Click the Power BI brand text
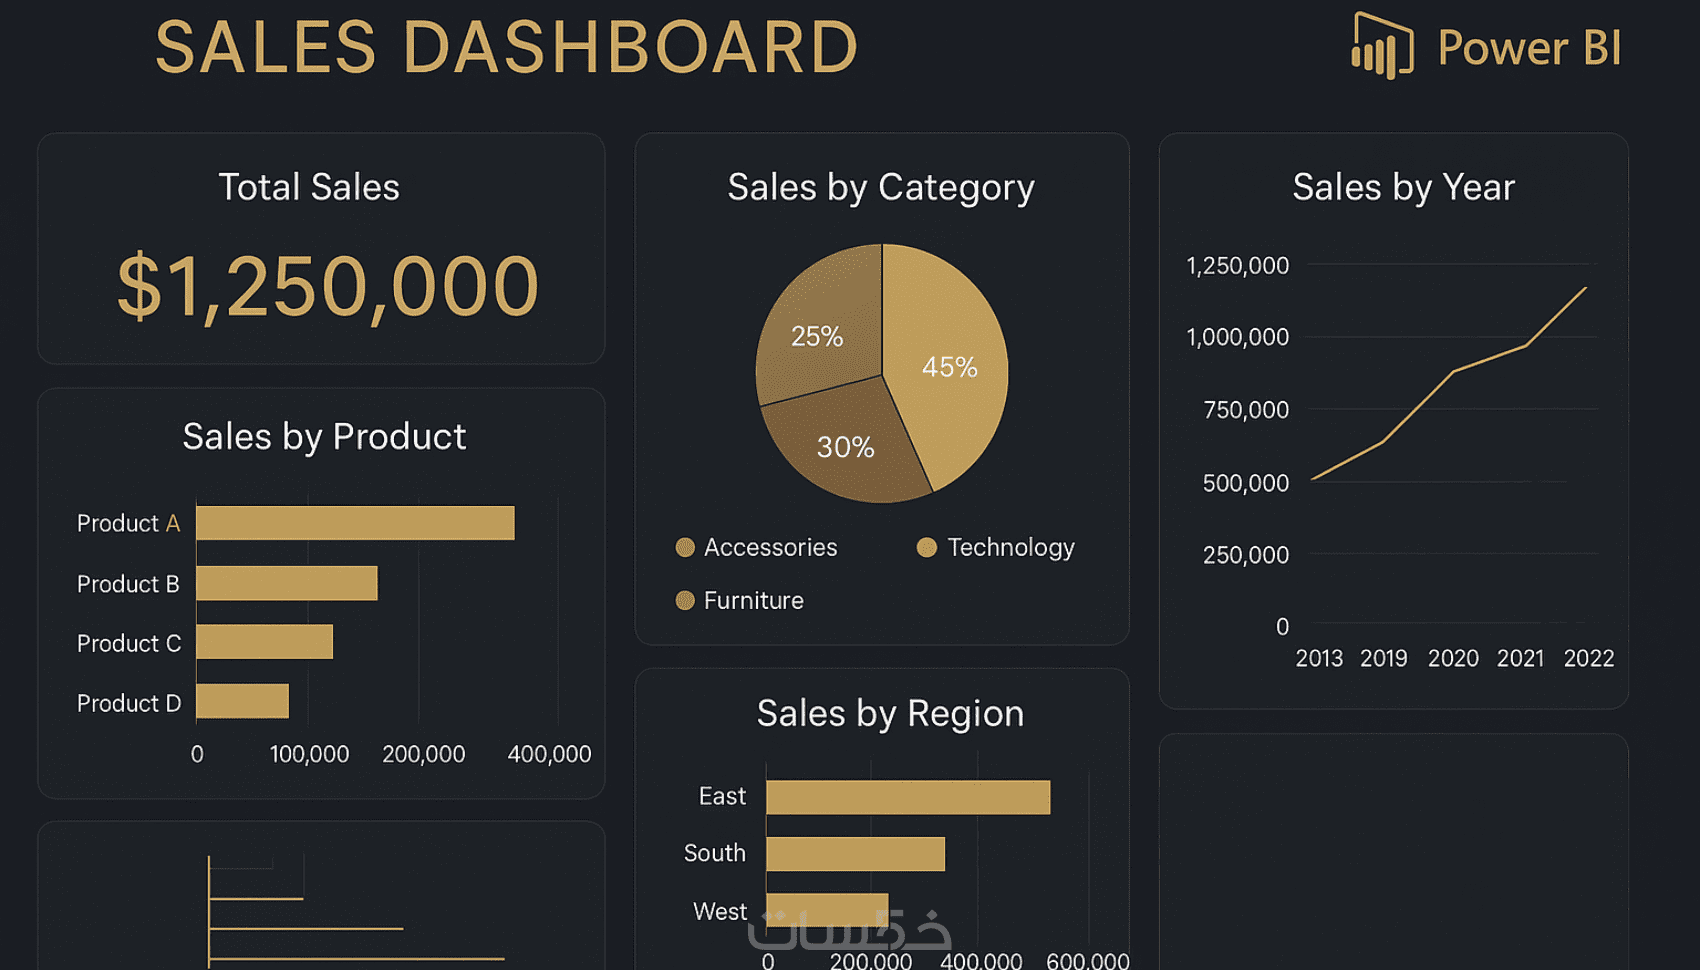Screen dimensions: 1700x970 coord(1529,47)
